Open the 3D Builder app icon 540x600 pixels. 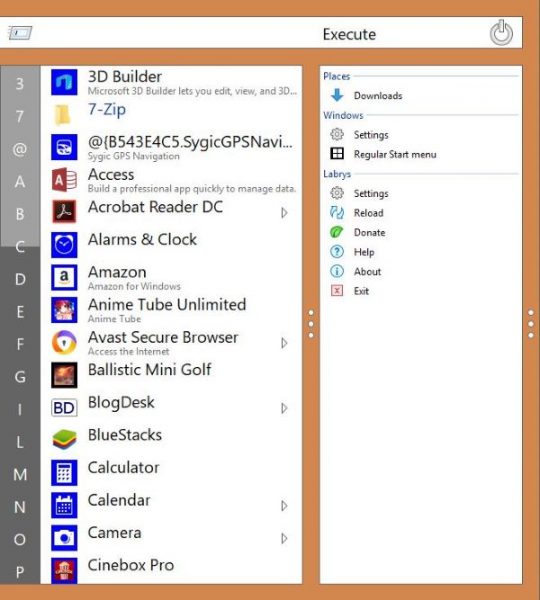pyautogui.click(x=64, y=82)
